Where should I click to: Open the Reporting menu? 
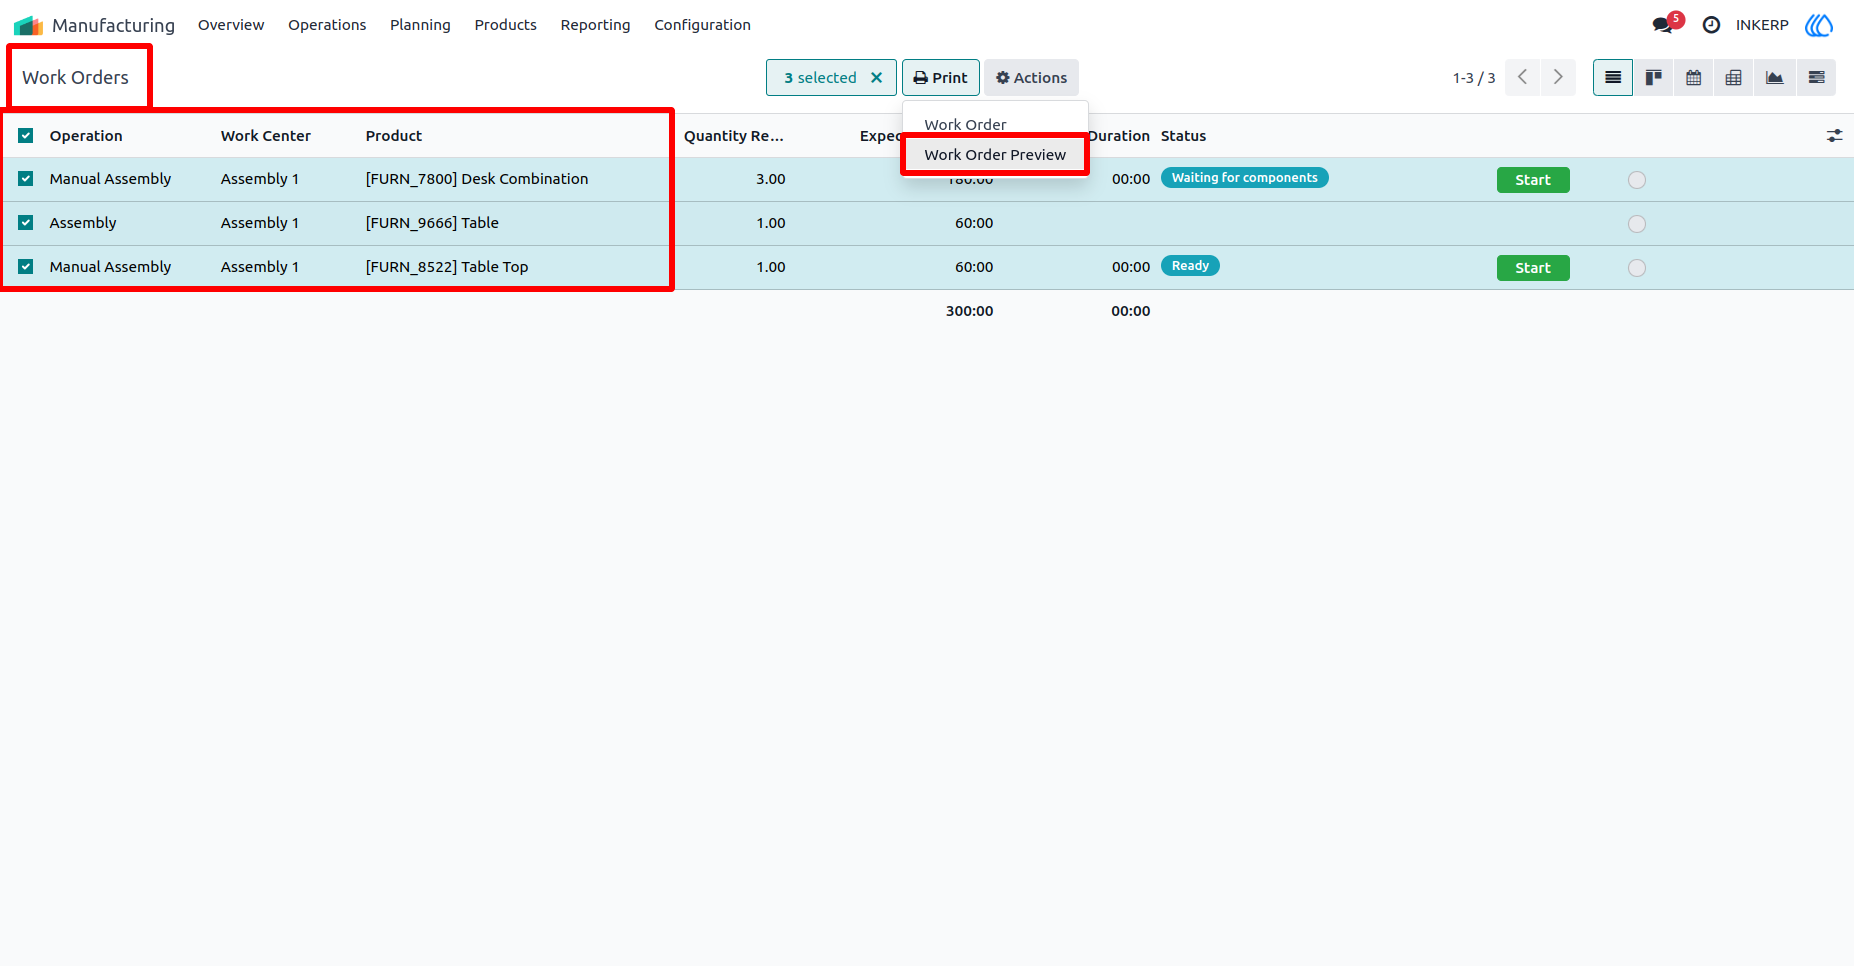coord(595,25)
